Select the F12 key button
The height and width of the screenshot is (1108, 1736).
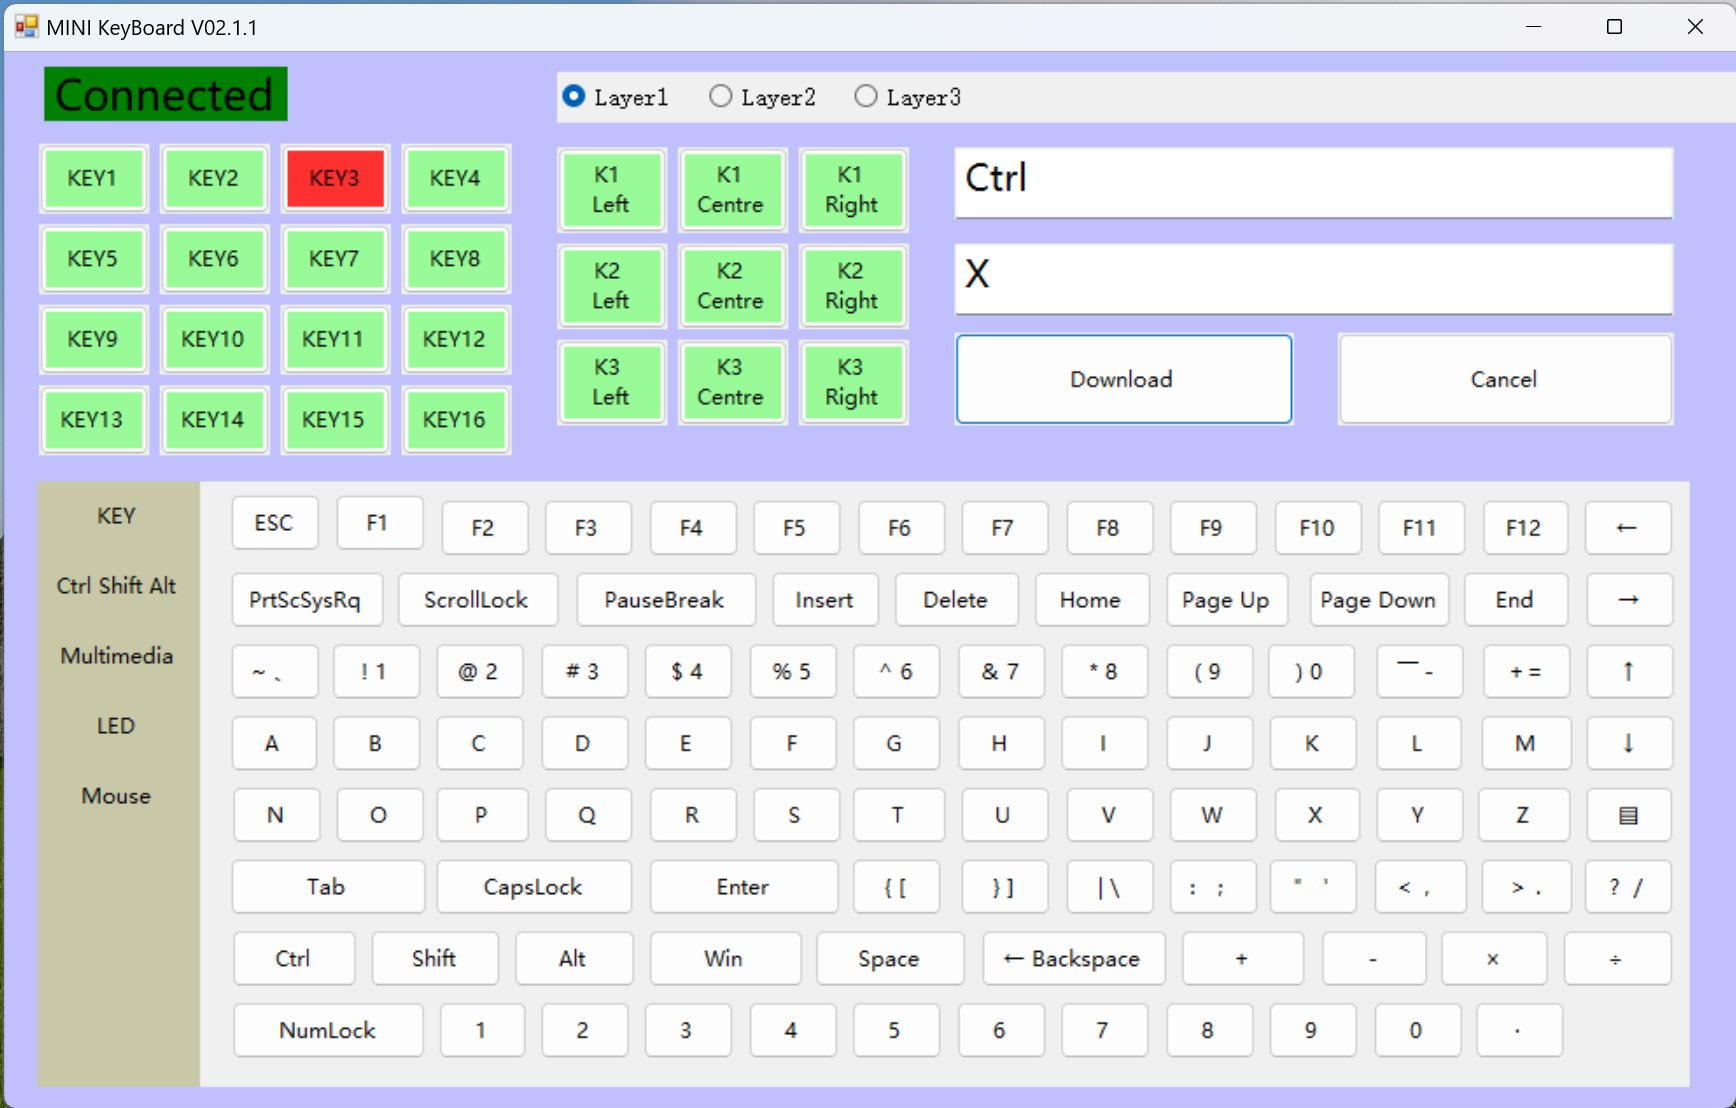[x=1524, y=528]
